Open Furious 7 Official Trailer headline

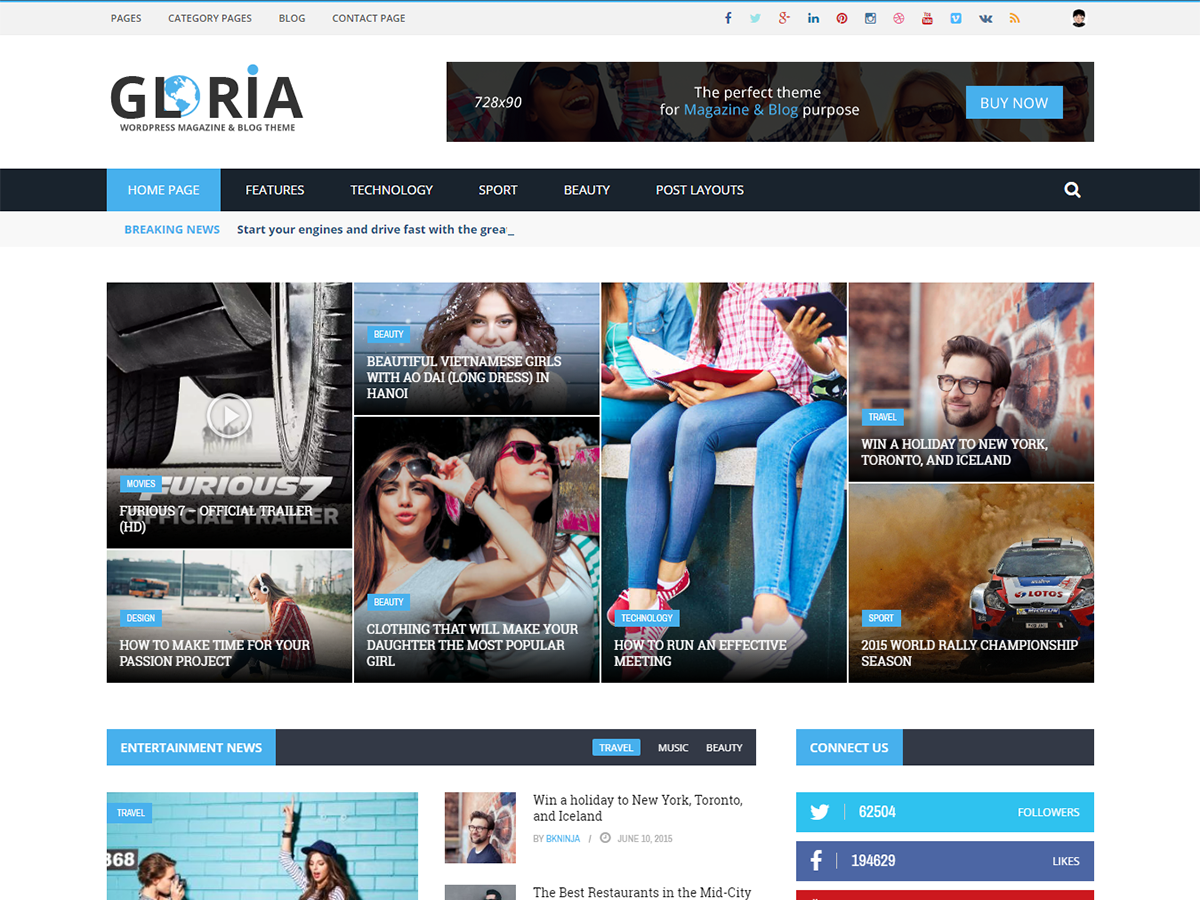tap(216, 518)
